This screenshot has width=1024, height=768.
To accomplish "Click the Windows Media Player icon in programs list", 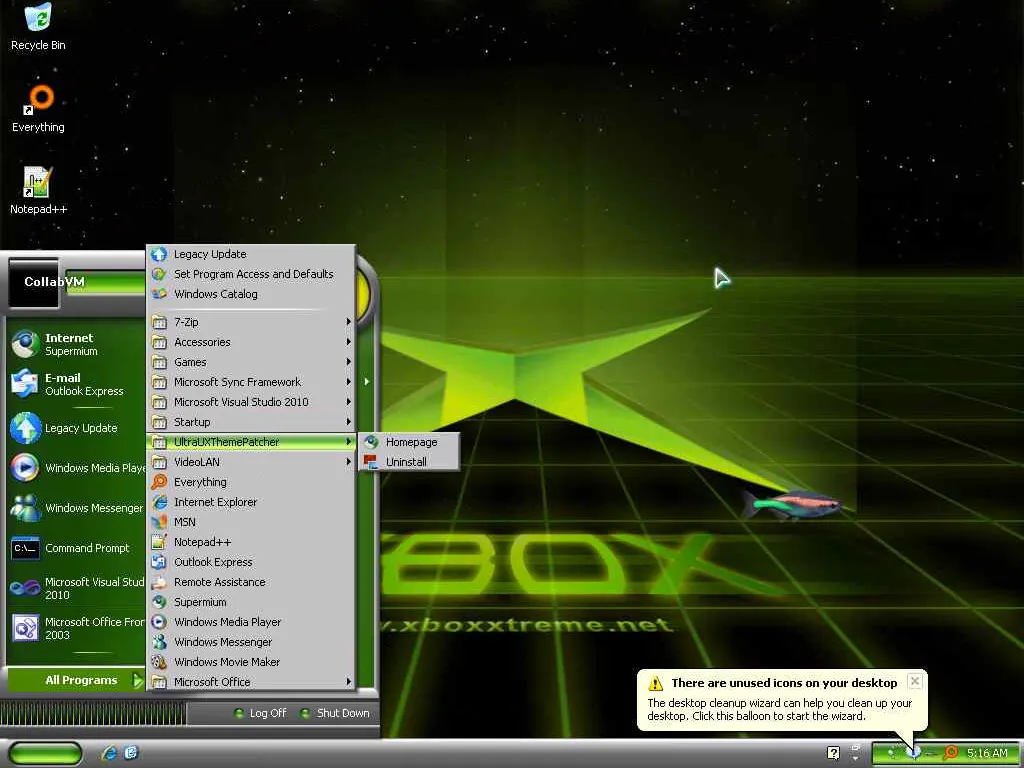I will click(x=159, y=622).
